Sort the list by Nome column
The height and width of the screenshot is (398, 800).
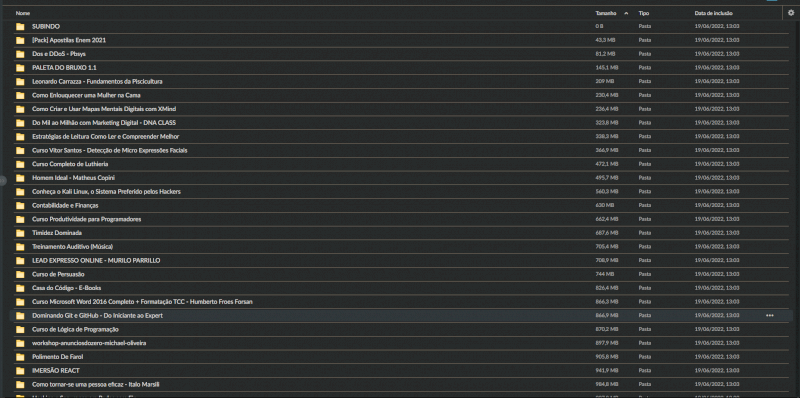pyautogui.click(x=22, y=13)
